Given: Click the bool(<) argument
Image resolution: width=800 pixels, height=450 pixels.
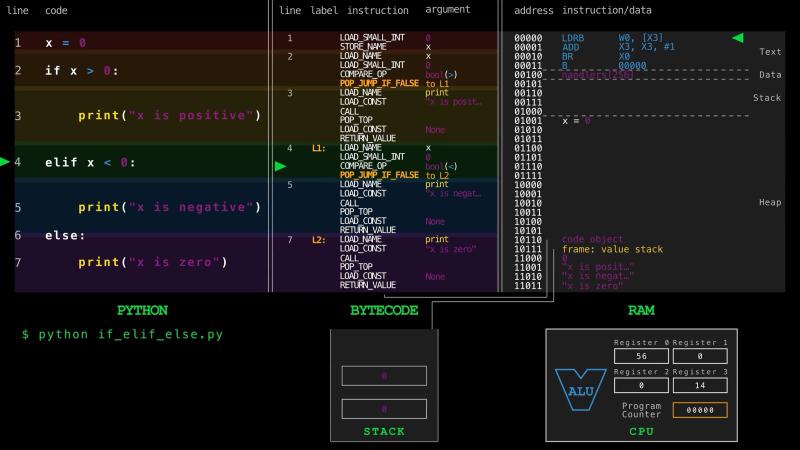Looking at the screenshot, I should pyautogui.click(x=441, y=166).
